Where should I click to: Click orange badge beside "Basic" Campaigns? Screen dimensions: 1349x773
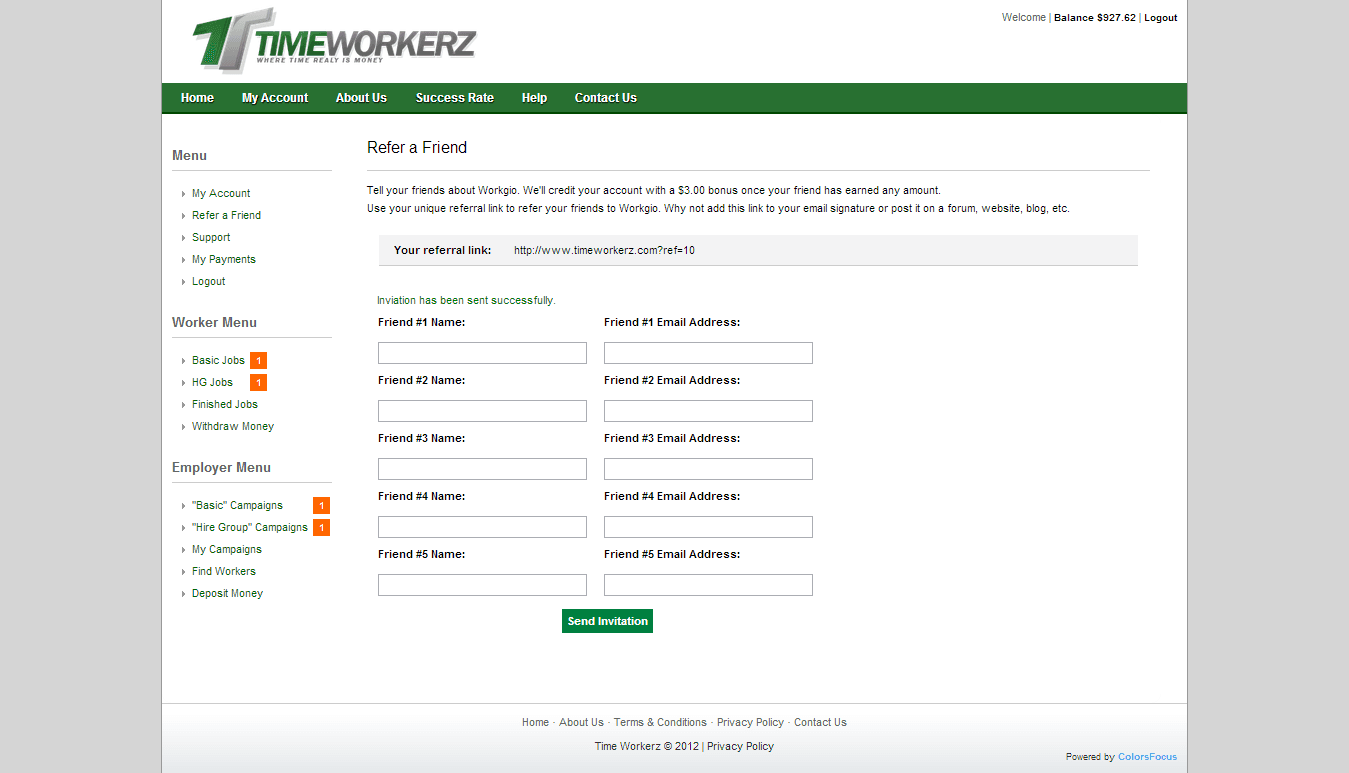[321, 506]
